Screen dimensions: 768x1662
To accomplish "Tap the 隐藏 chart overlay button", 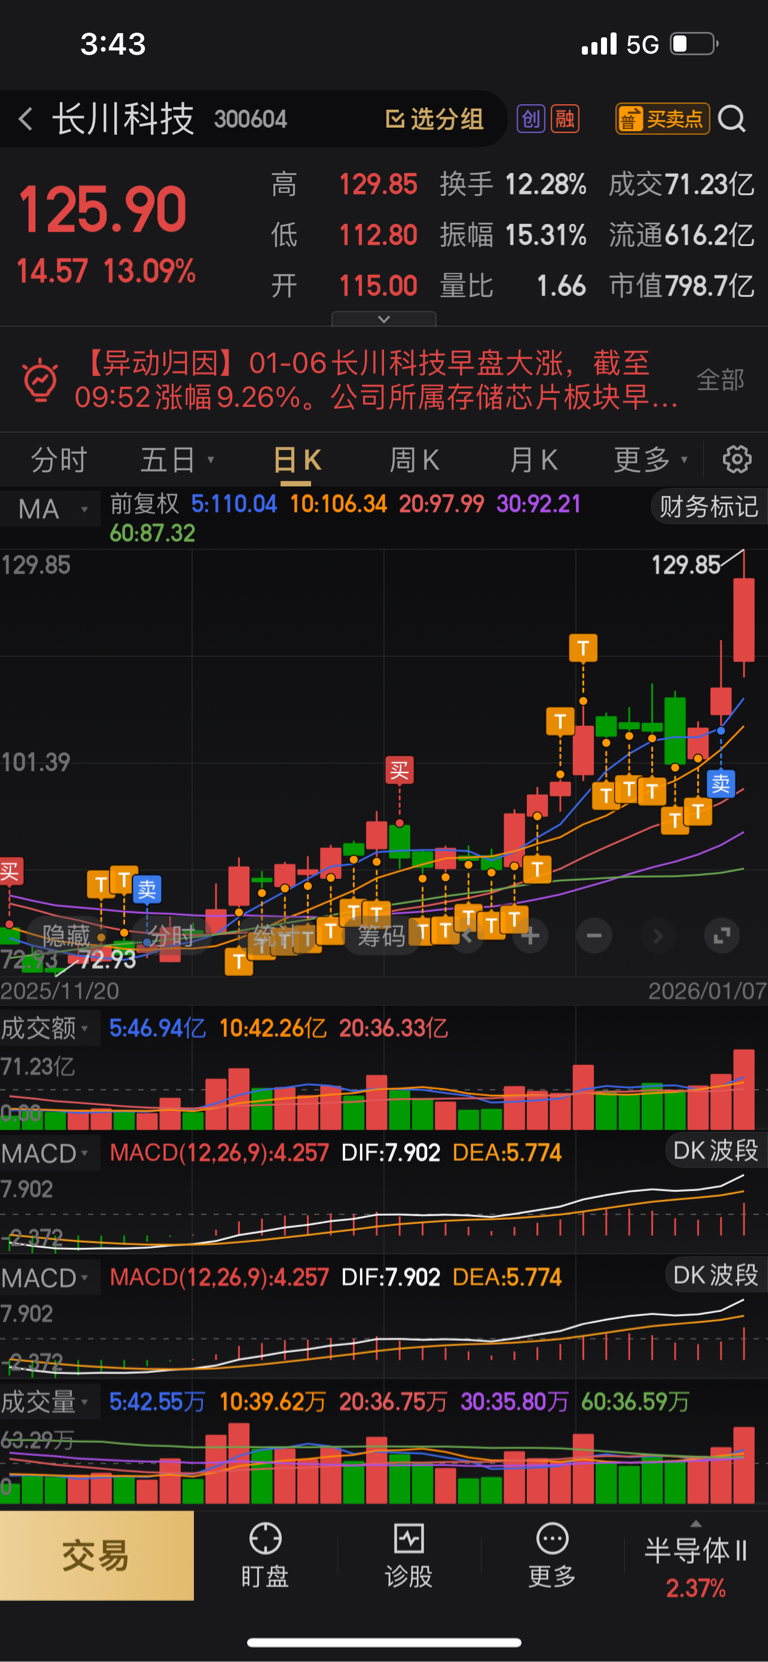I will [66, 936].
